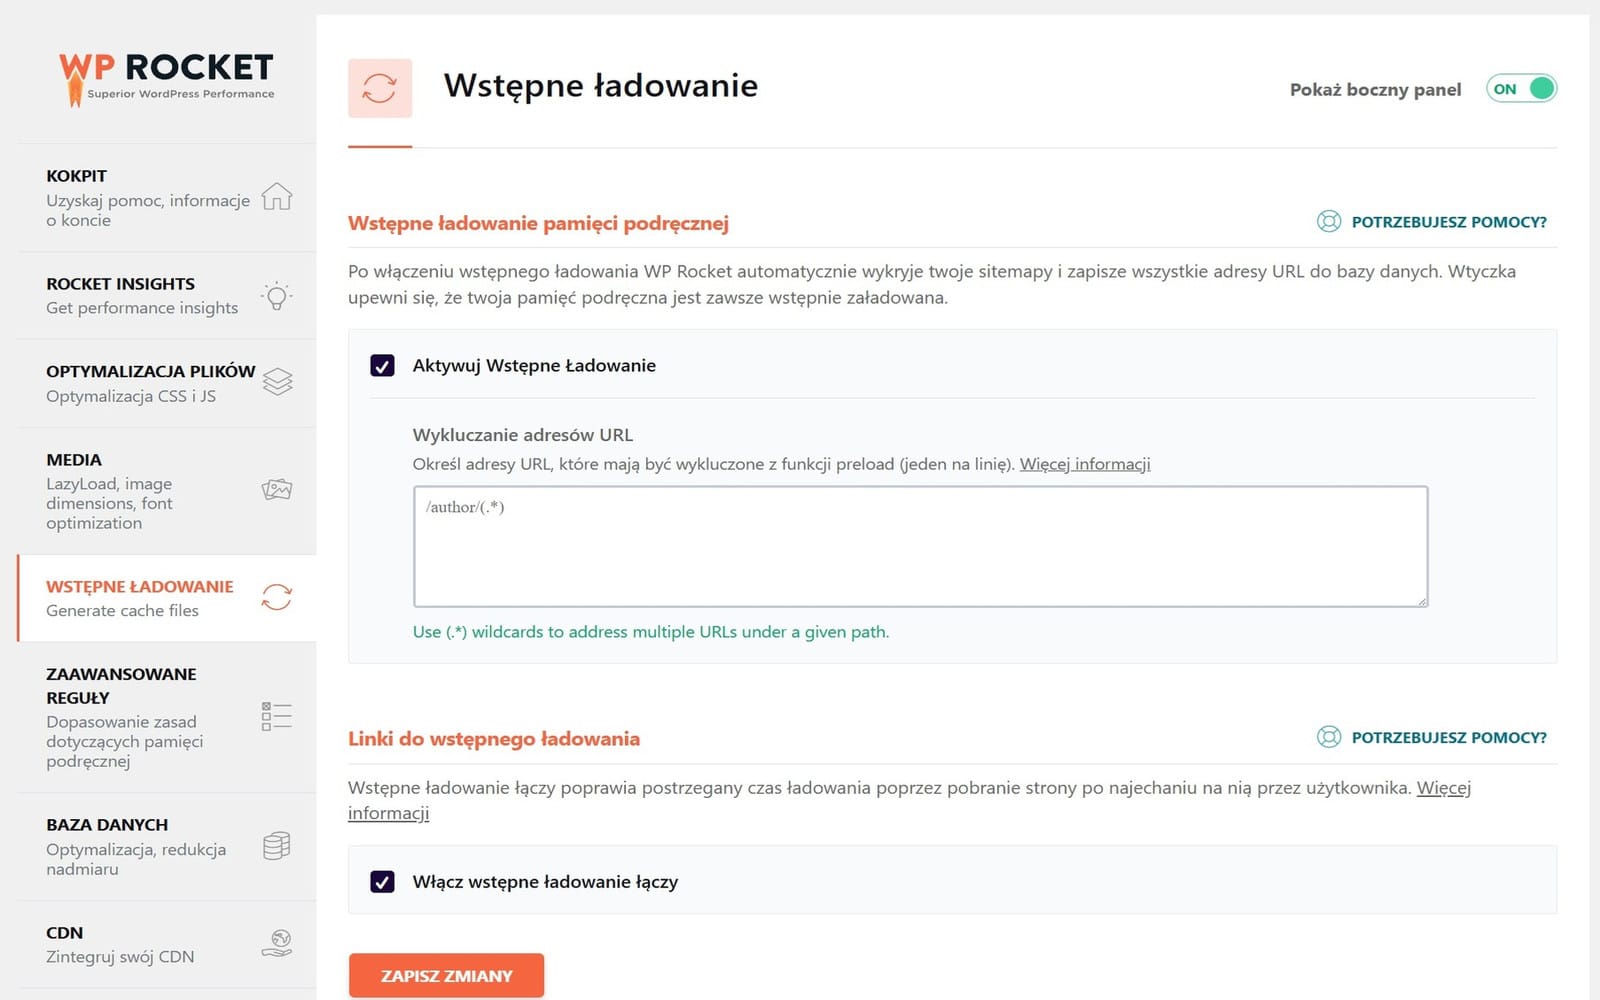Open the Kokpit menu section
The height and width of the screenshot is (1000, 1600).
[x=167, y=197]
